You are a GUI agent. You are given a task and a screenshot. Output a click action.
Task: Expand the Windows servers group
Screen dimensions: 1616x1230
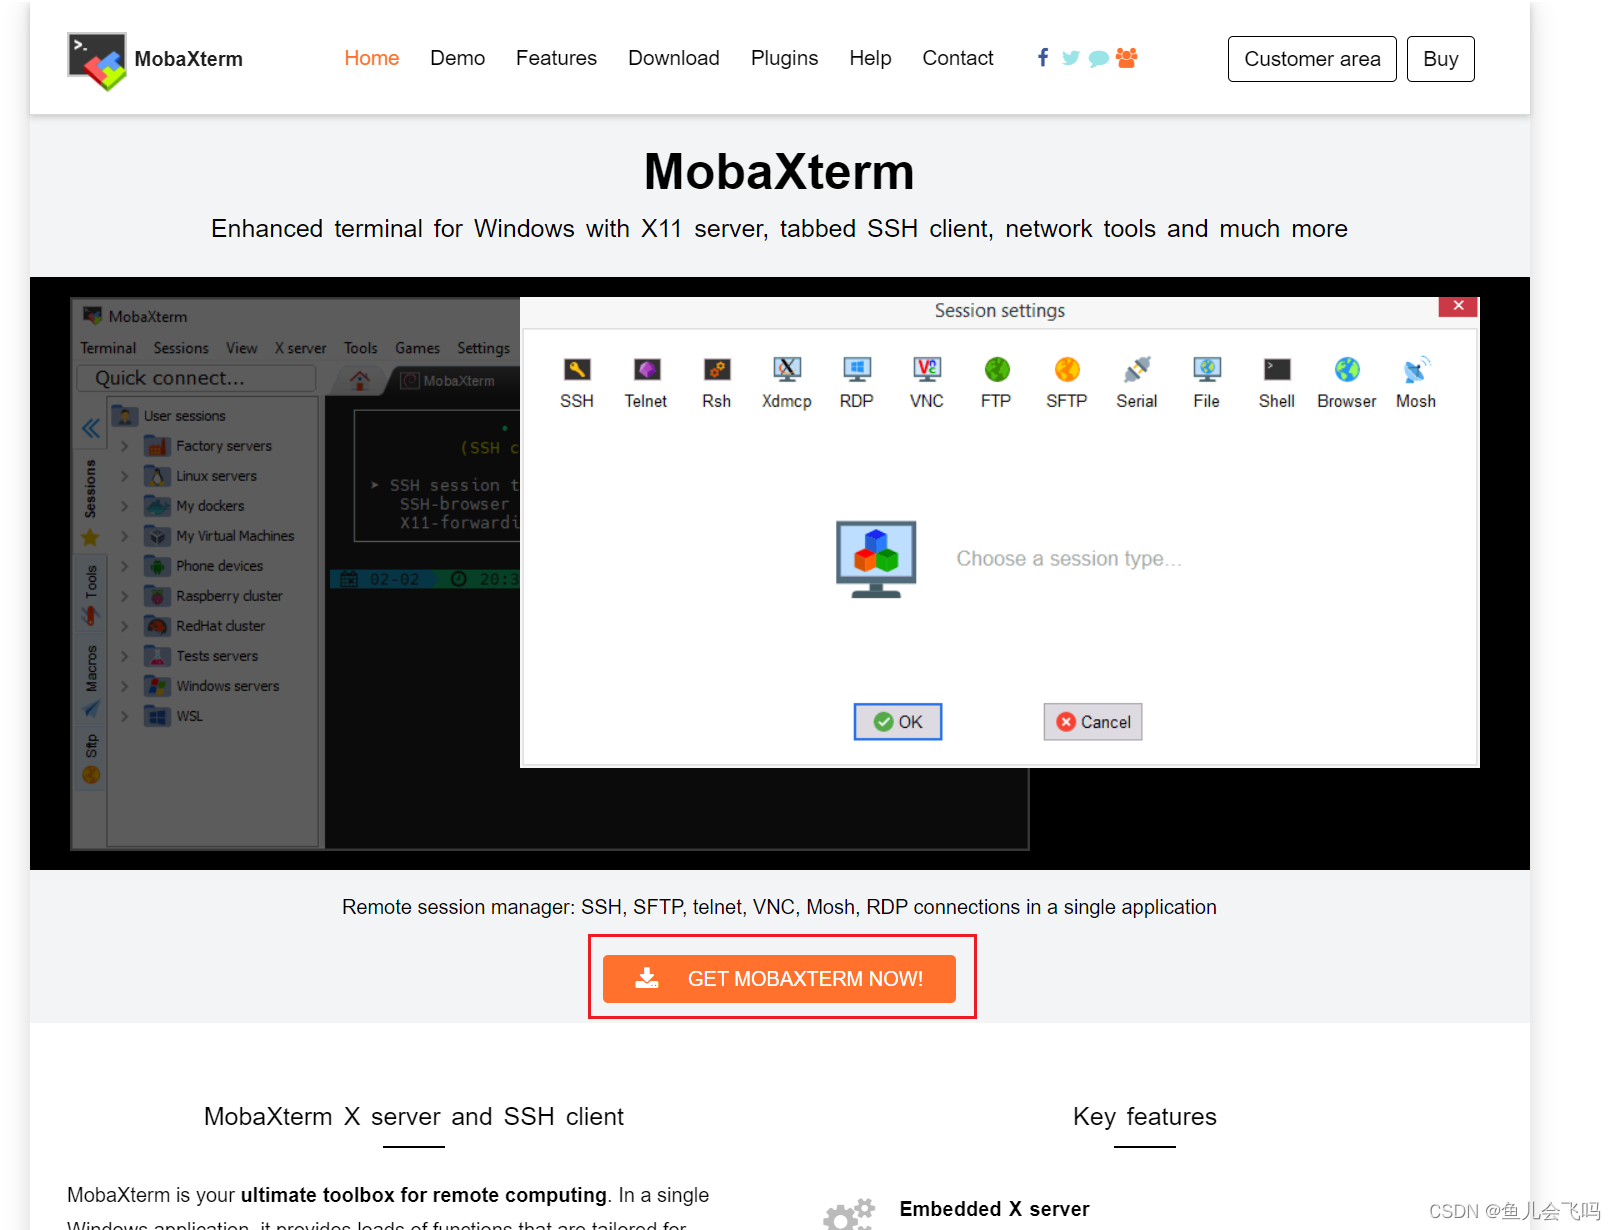124,685
